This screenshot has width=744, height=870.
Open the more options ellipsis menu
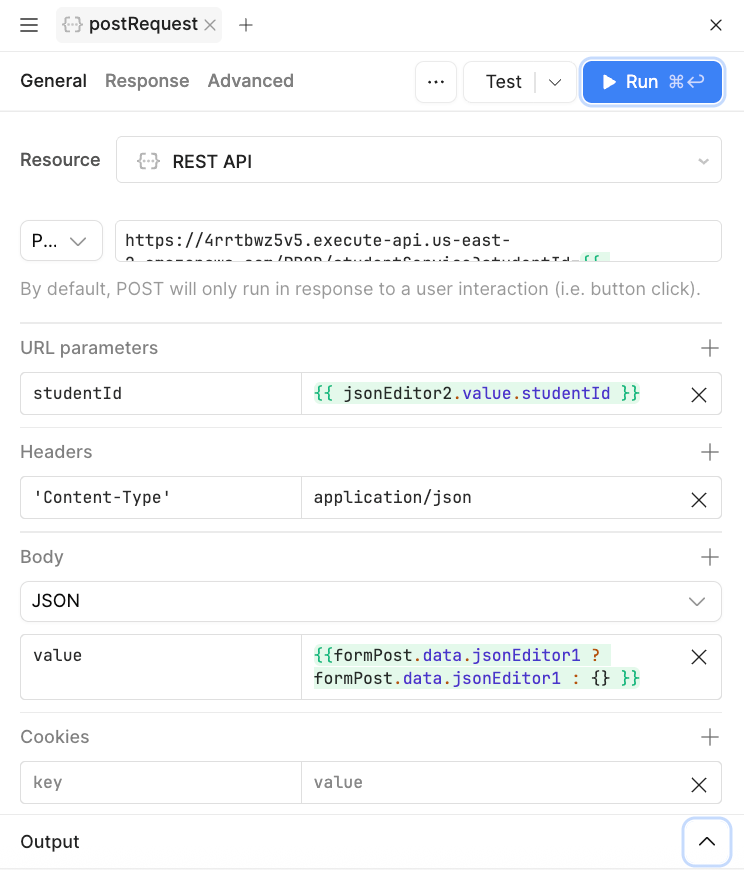click(436, 81)
